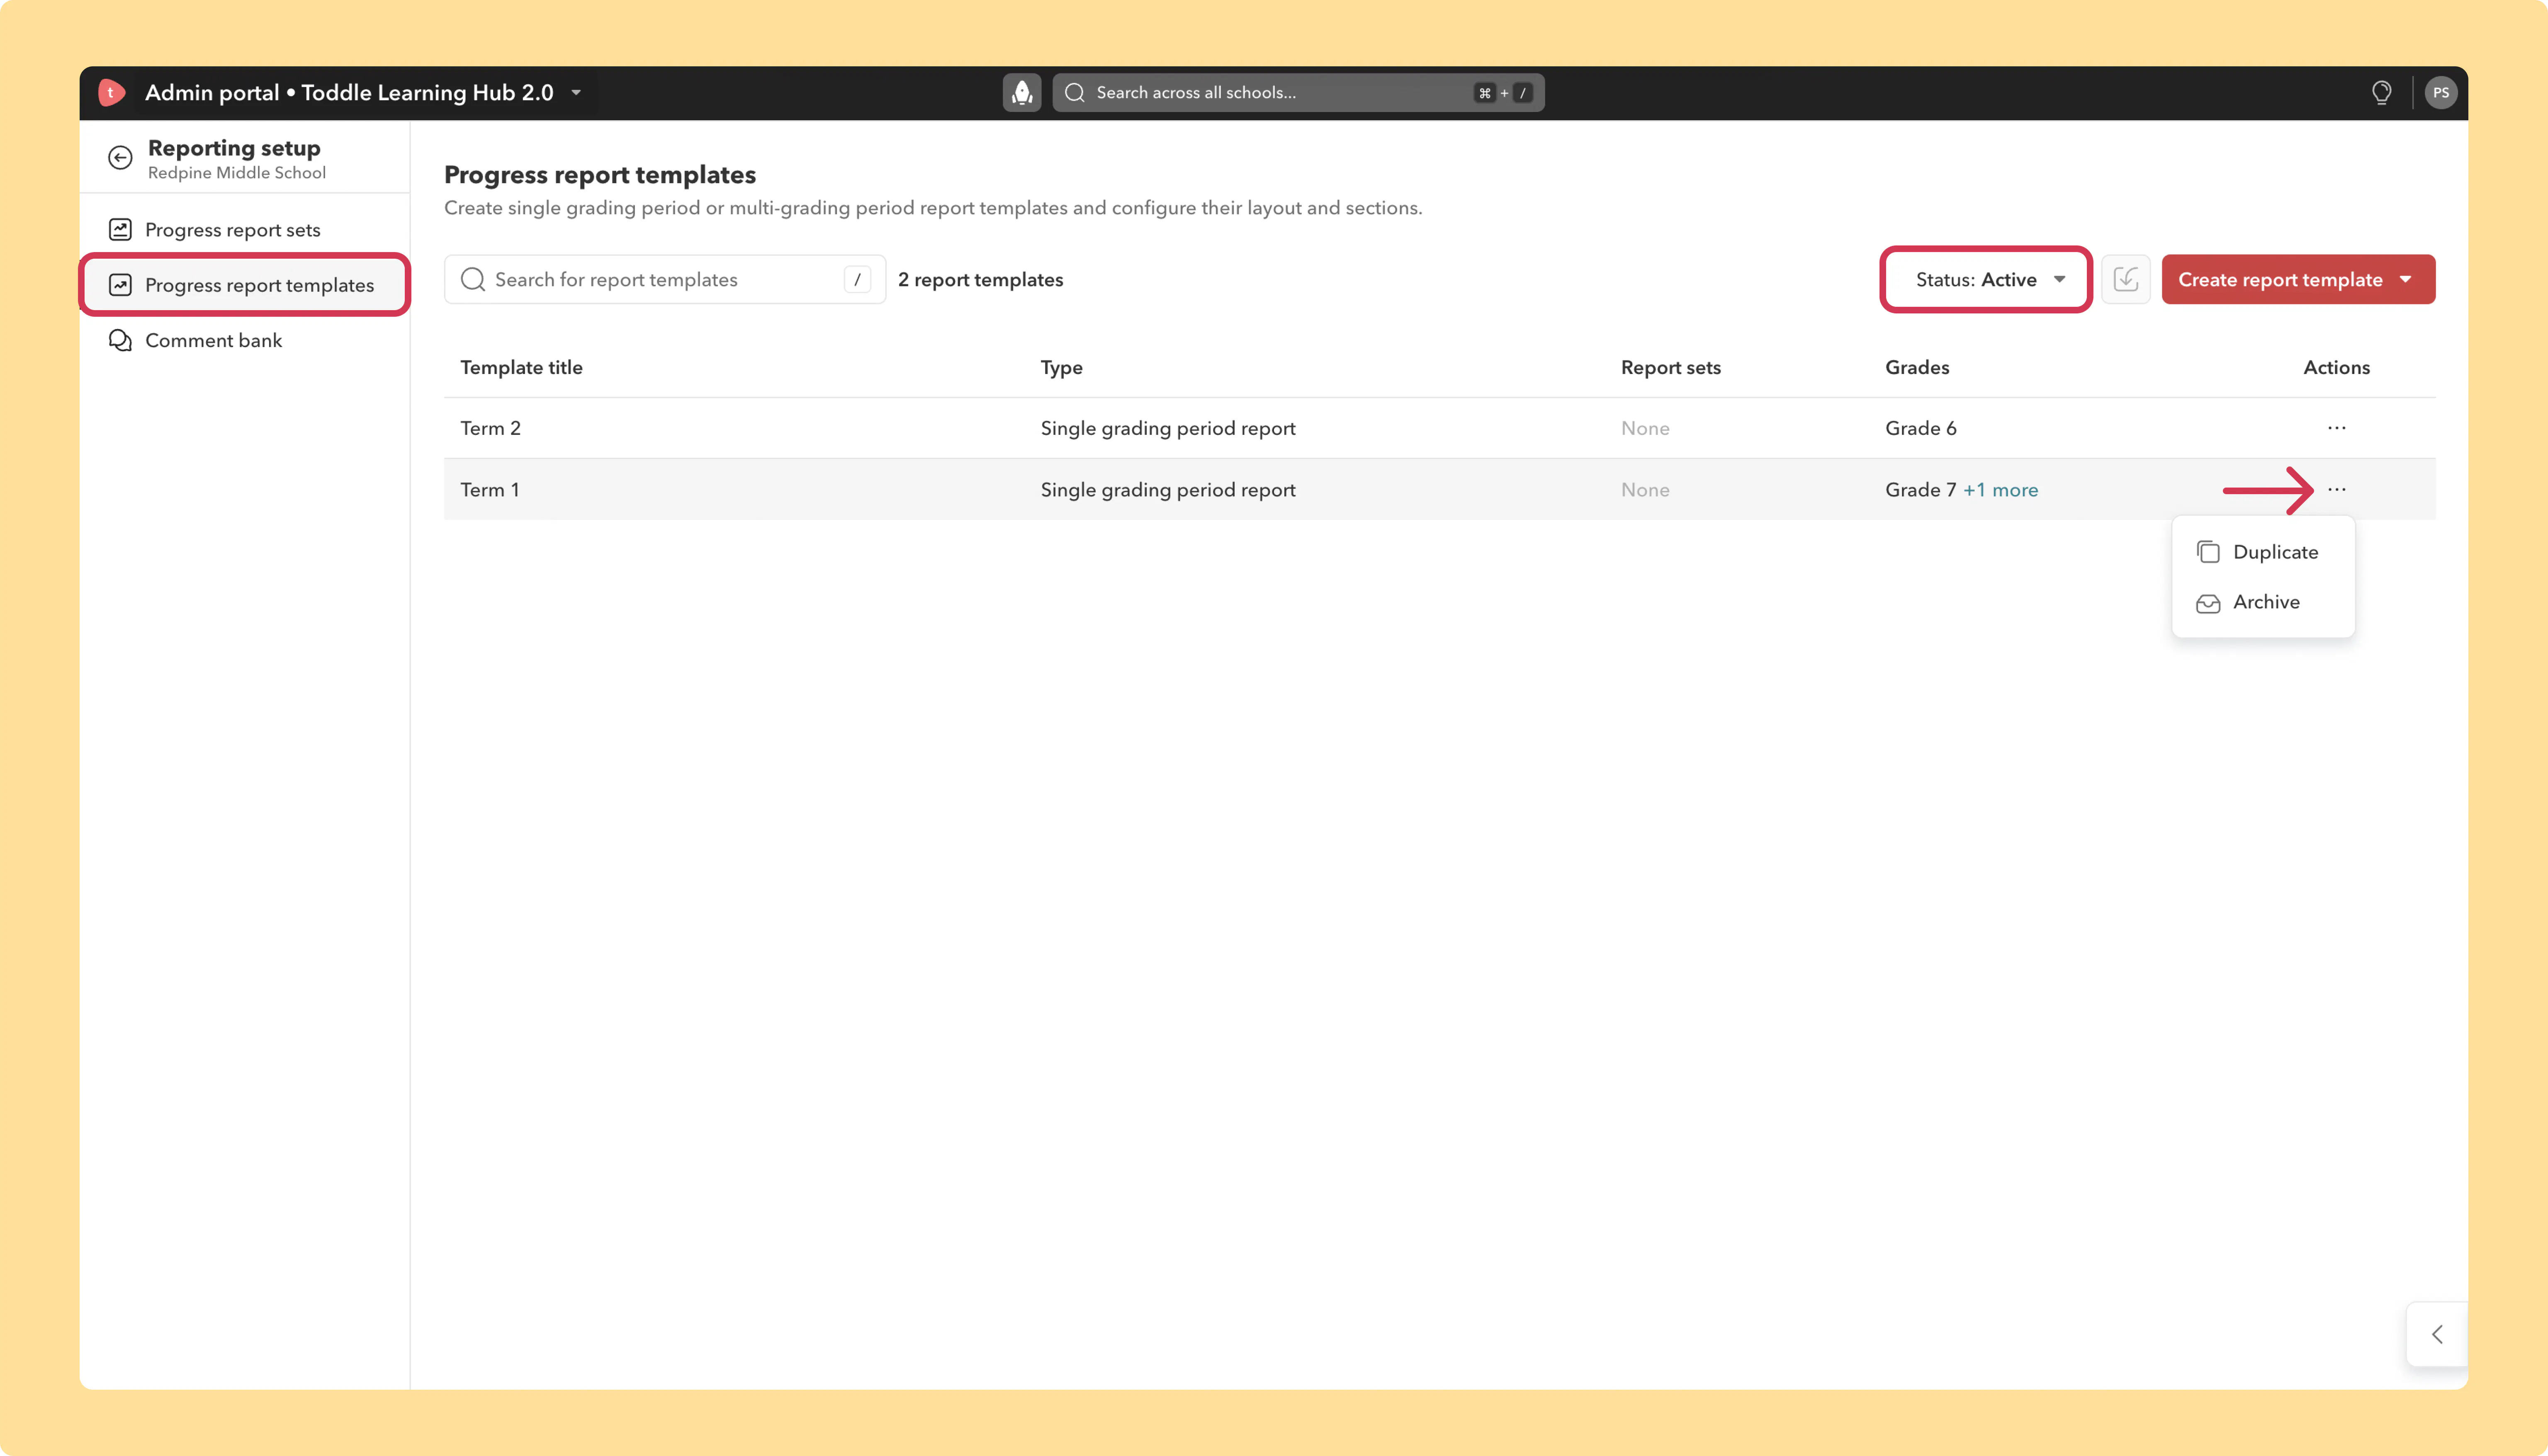This screenshot has height=1456, width=2548.
Task: Open the rocket launcher icon
Action: [x=1021, y=93]
